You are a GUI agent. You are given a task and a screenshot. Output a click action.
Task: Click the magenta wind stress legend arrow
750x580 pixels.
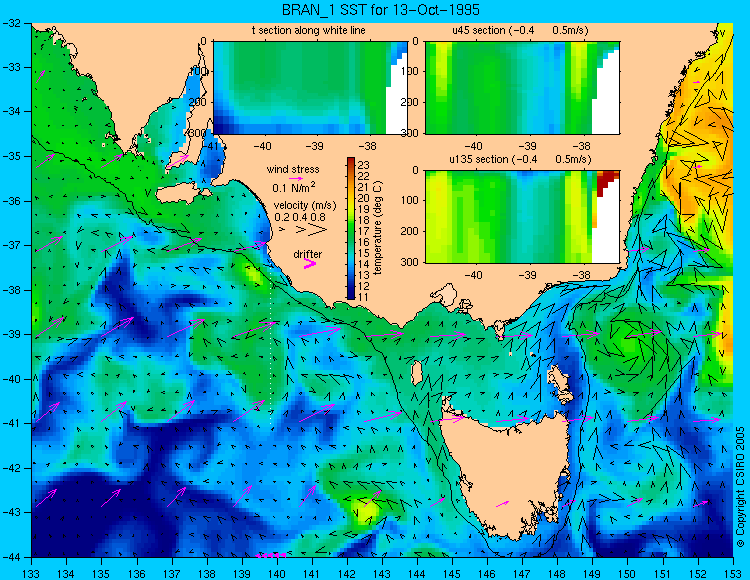click(295, 178)
